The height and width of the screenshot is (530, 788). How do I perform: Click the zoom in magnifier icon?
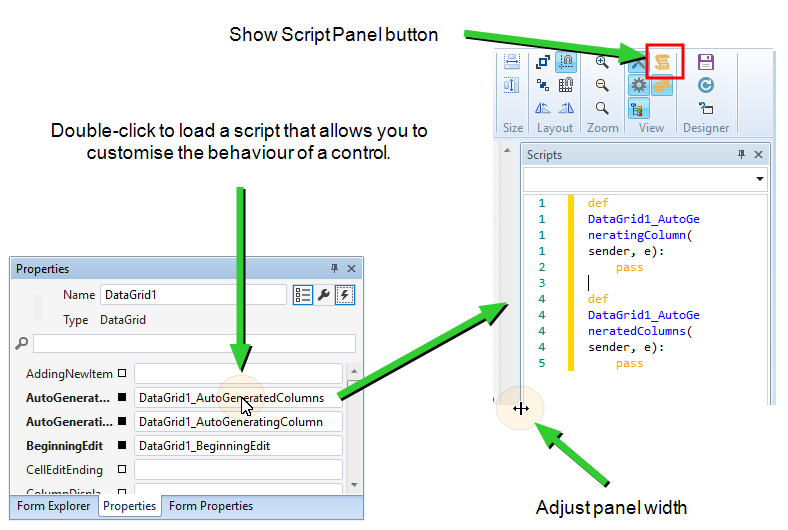point(602,62)
